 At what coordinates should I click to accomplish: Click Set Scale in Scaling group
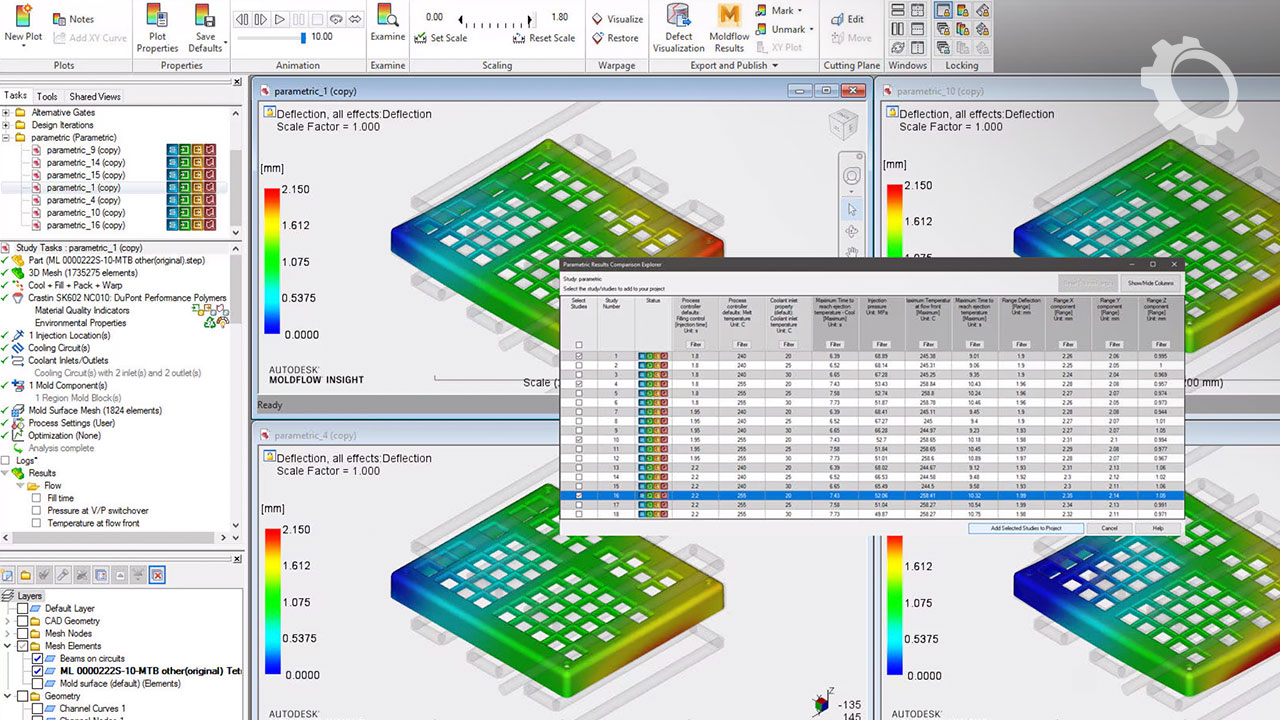pyautogui.click(x=441, y=38)
